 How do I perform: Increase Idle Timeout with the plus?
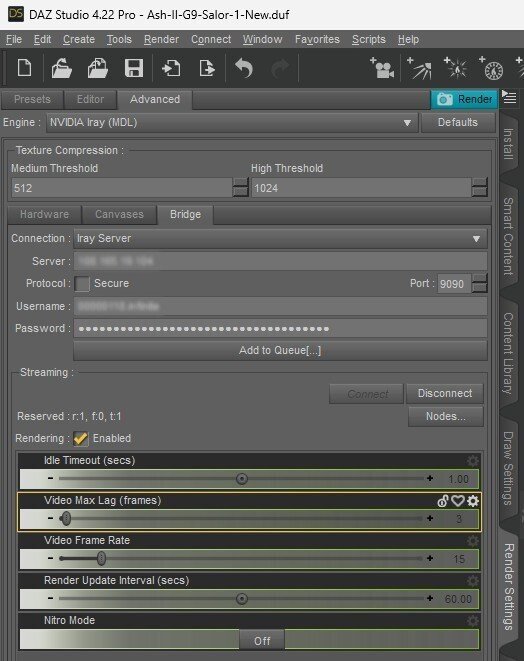point(430,478)
